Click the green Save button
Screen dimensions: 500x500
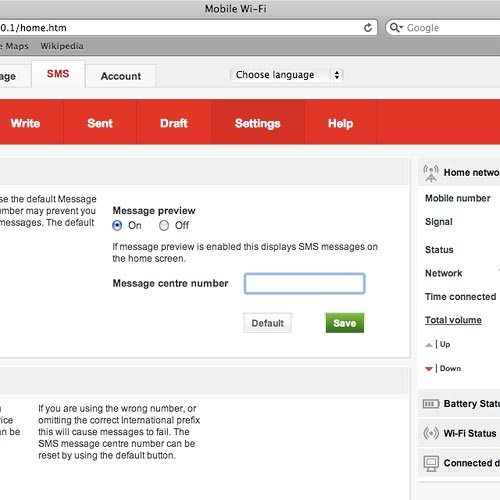[345, 323]
